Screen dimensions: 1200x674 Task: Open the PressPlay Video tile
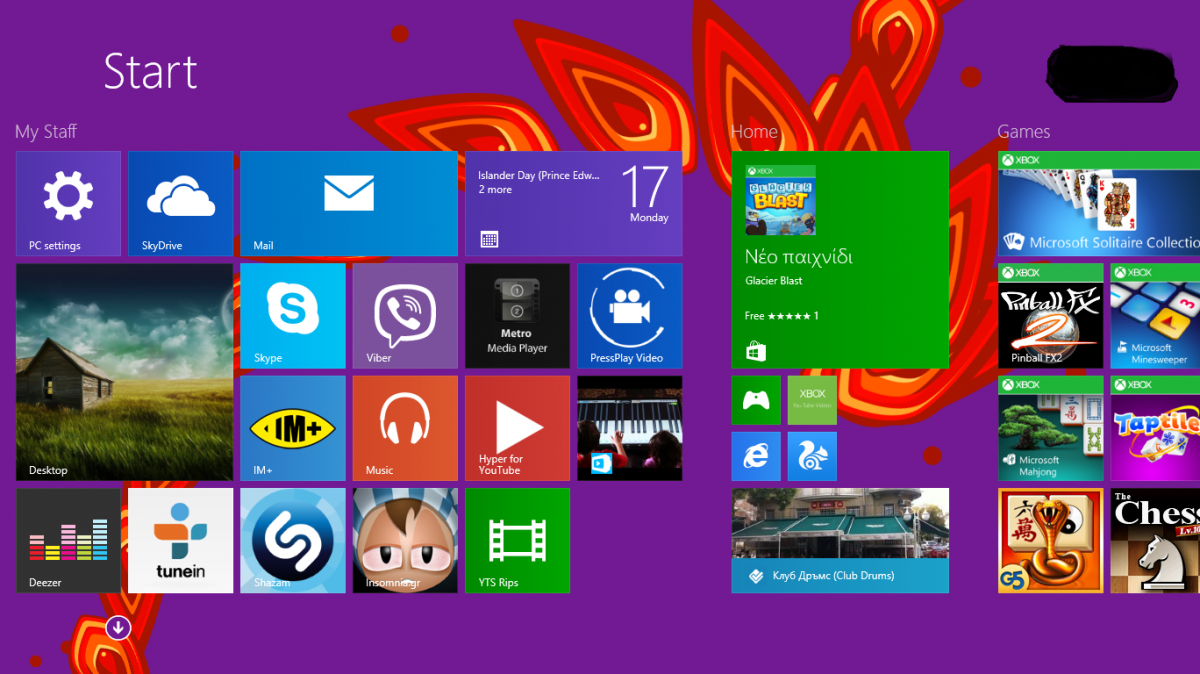tap(630, 316)
